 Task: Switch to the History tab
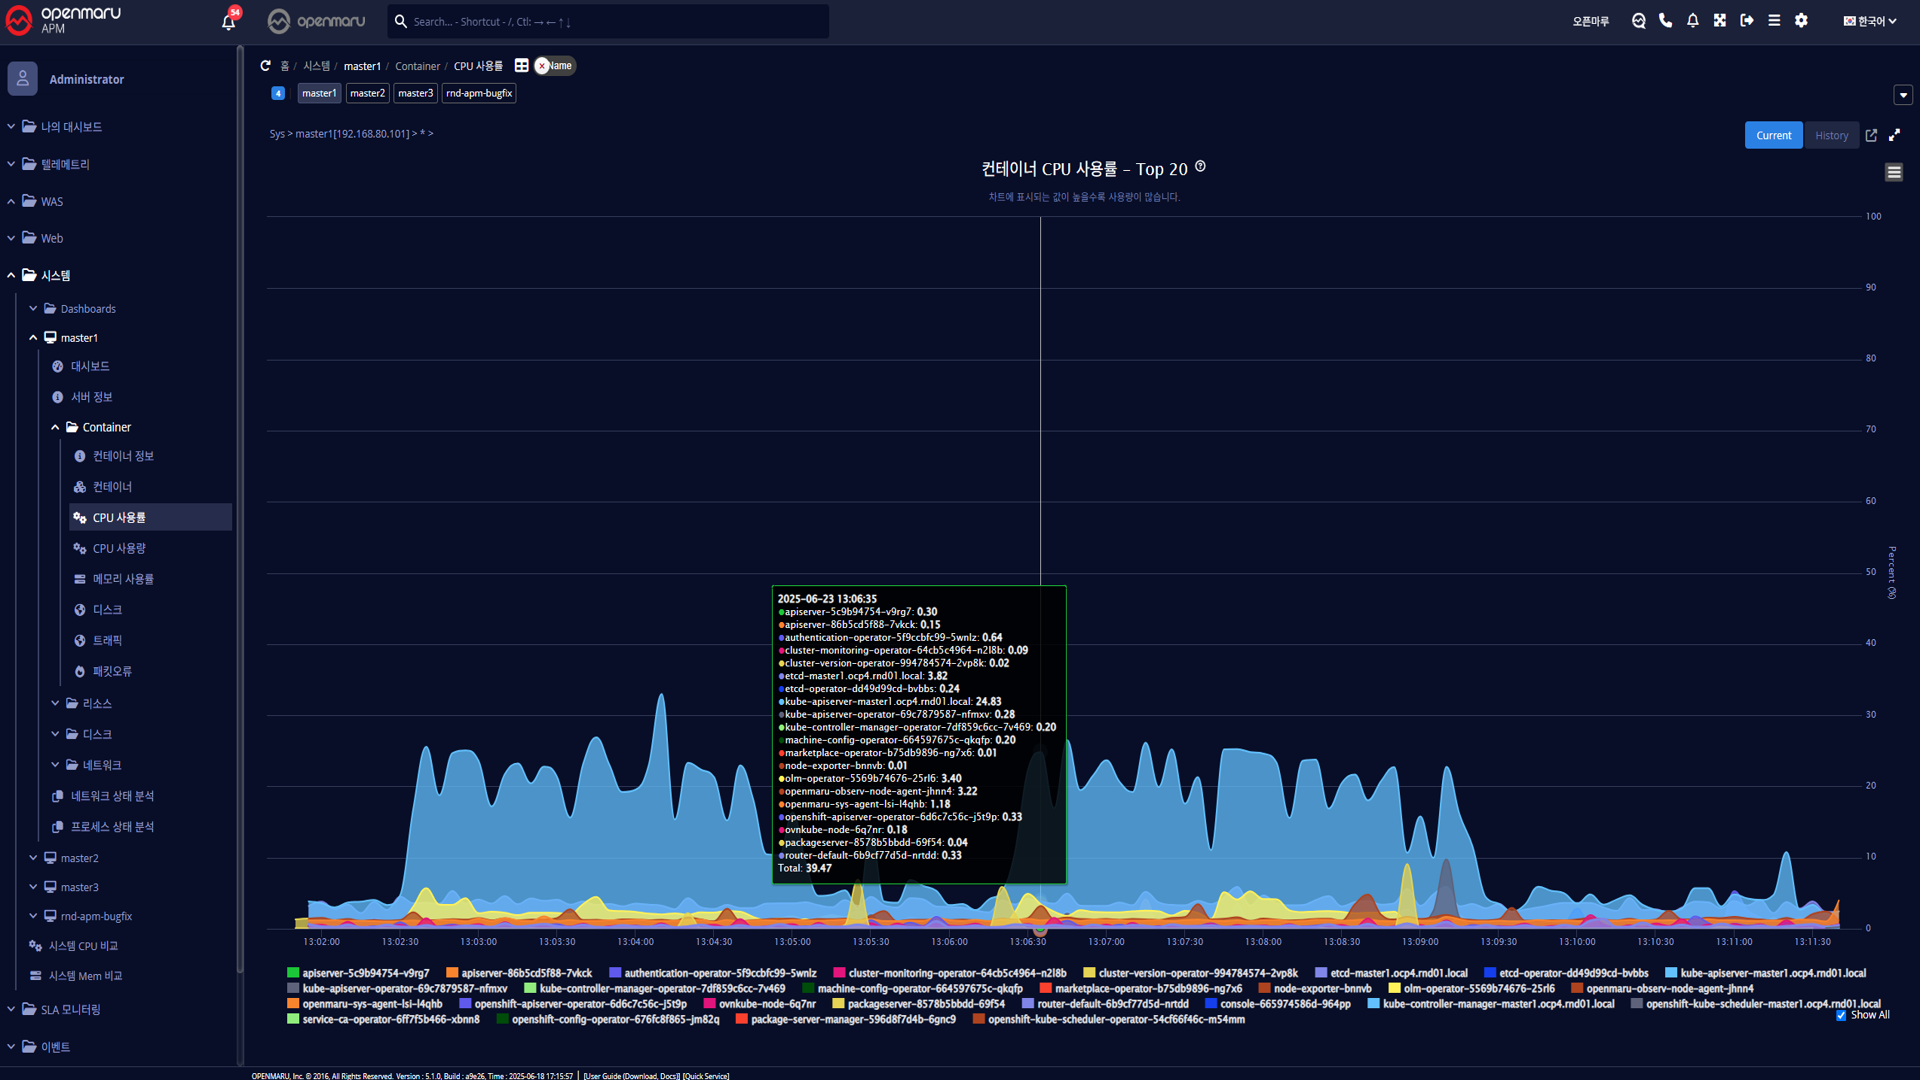click(x=1831, y=135)
